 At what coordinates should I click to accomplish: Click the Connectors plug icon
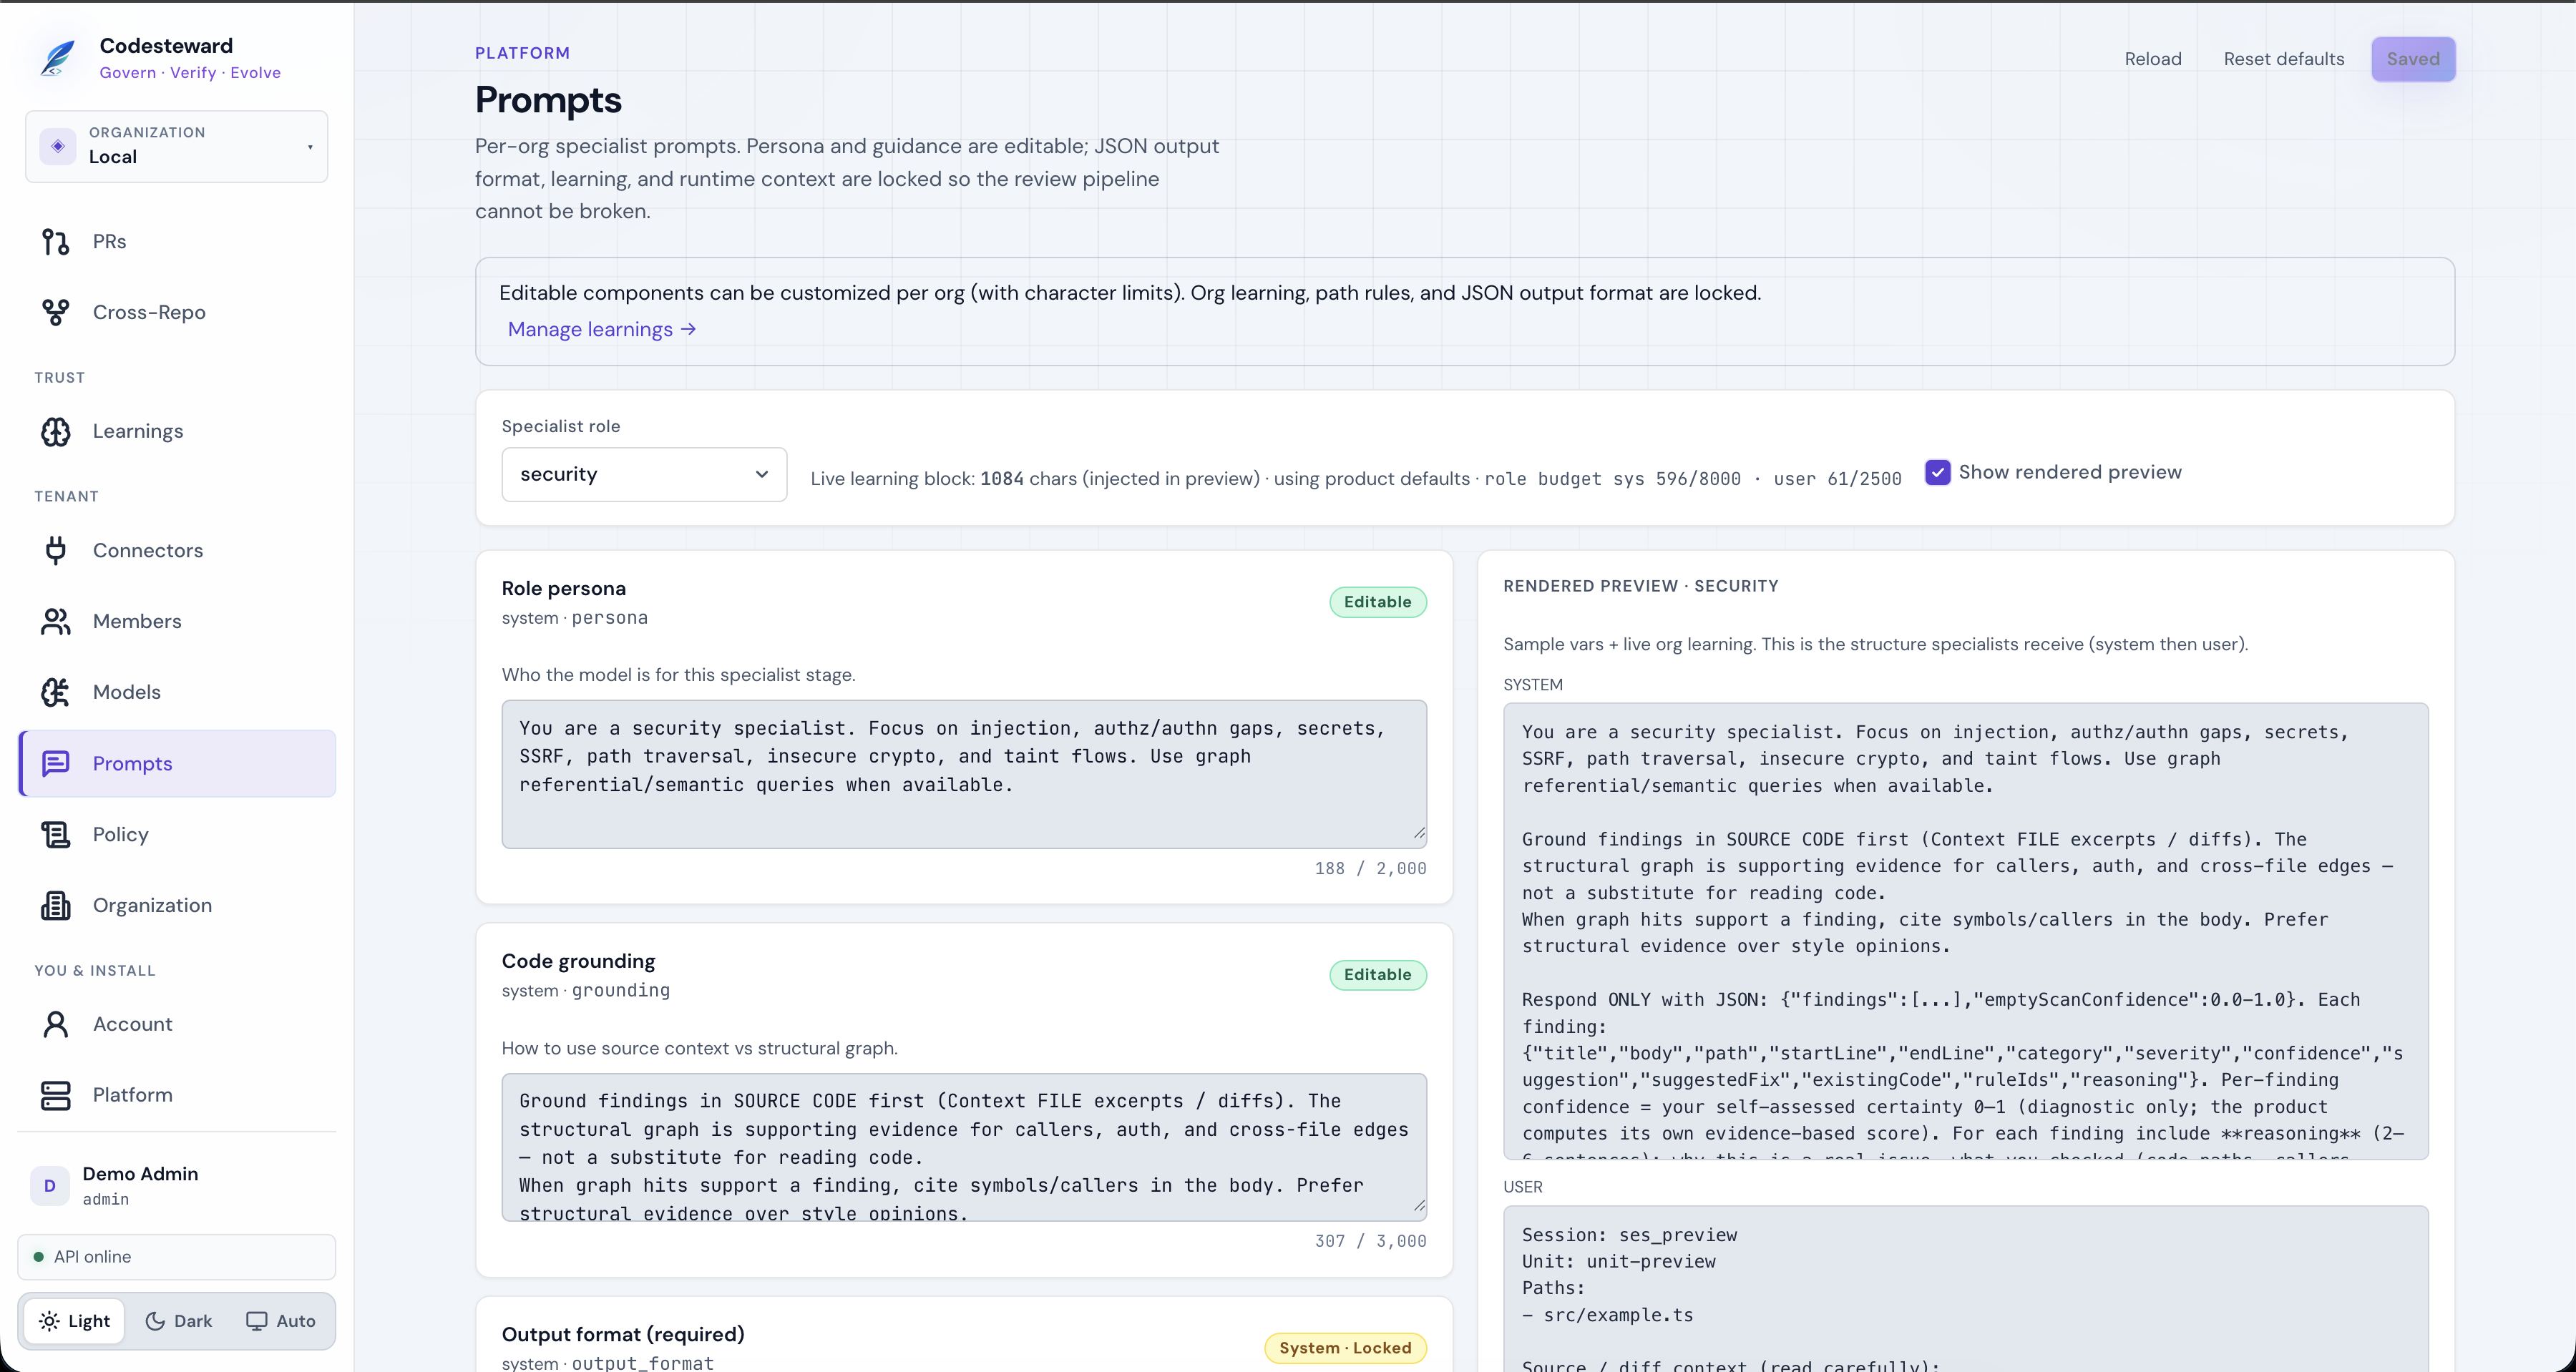coord(56,551)
